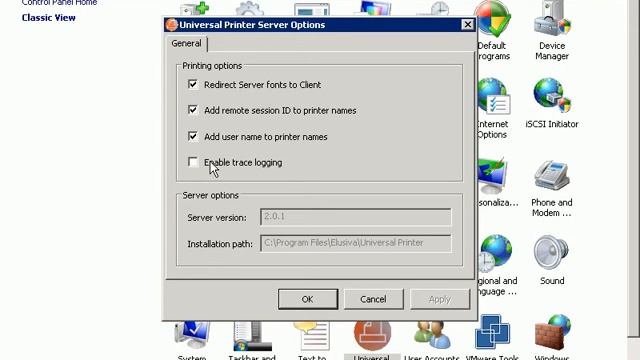Screen dimensions: 640x360
Task: Open Control Panel Home link
Action: coord(60,3)
